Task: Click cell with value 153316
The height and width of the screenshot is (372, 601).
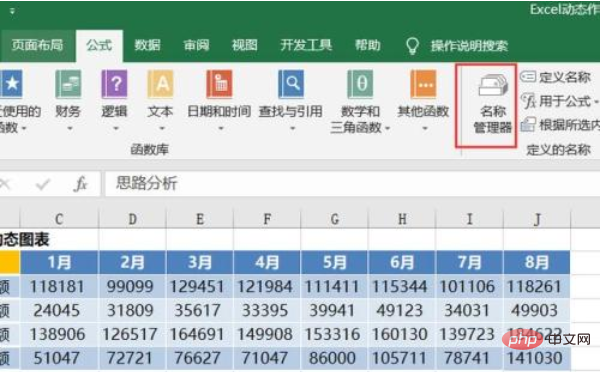Action: click(x=335, y=334)
